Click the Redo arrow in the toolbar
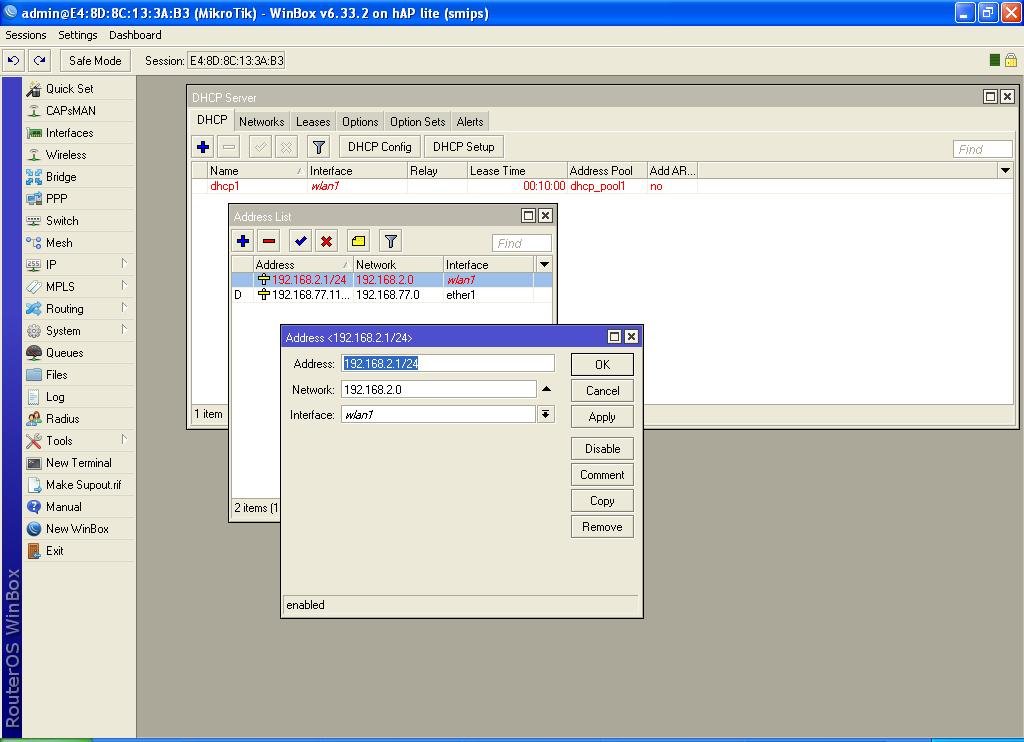The image size is (1024, 742). (x=39, y=61)
